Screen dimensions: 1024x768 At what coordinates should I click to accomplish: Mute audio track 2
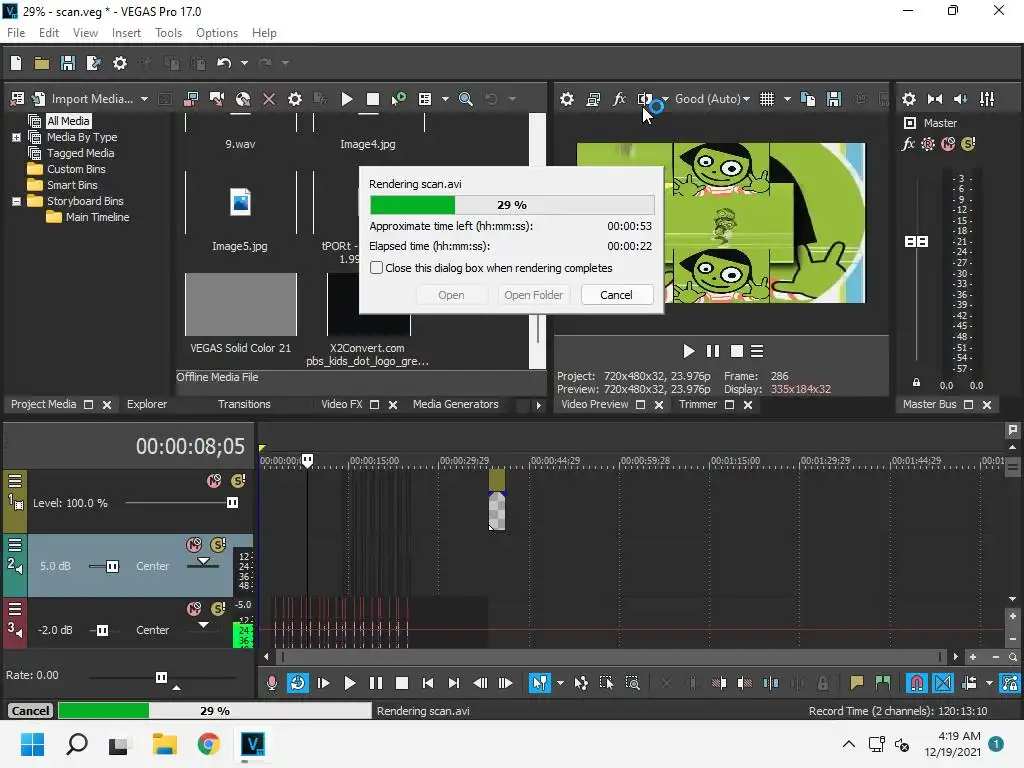point(194,545)
